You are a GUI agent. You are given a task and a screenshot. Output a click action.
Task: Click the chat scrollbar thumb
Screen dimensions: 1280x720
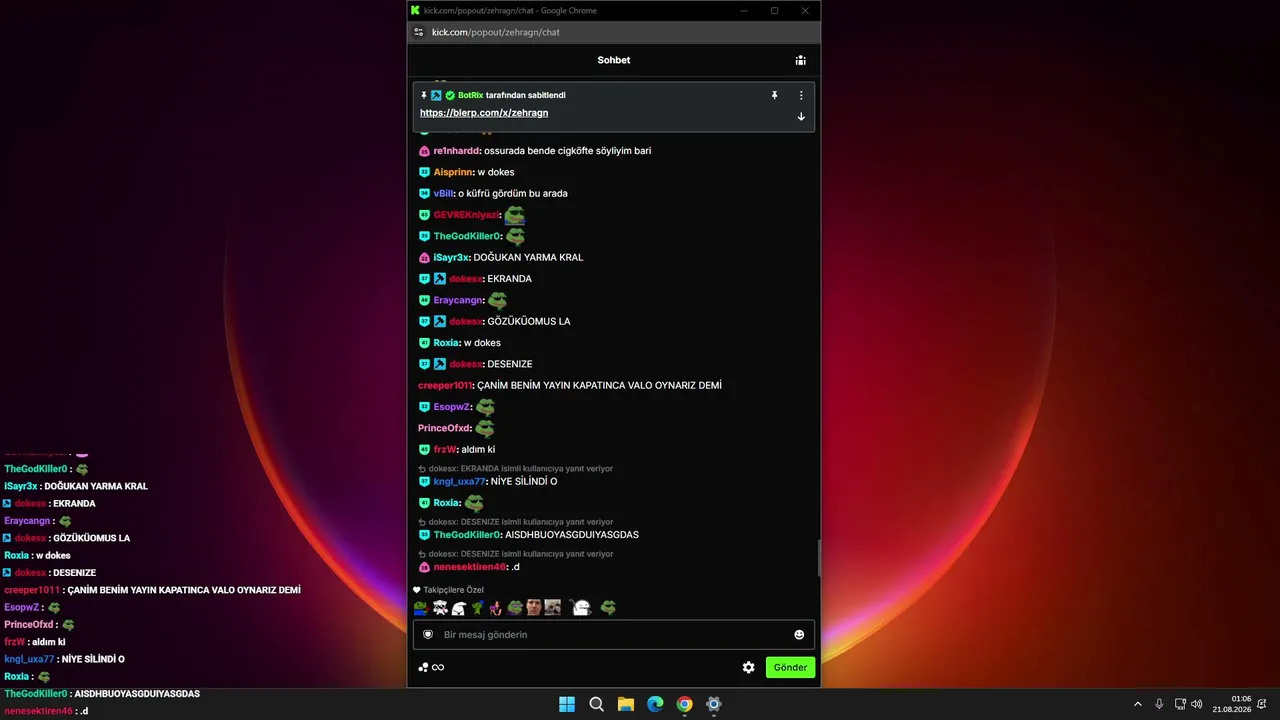pyautogui.click(x=819, y=558)
